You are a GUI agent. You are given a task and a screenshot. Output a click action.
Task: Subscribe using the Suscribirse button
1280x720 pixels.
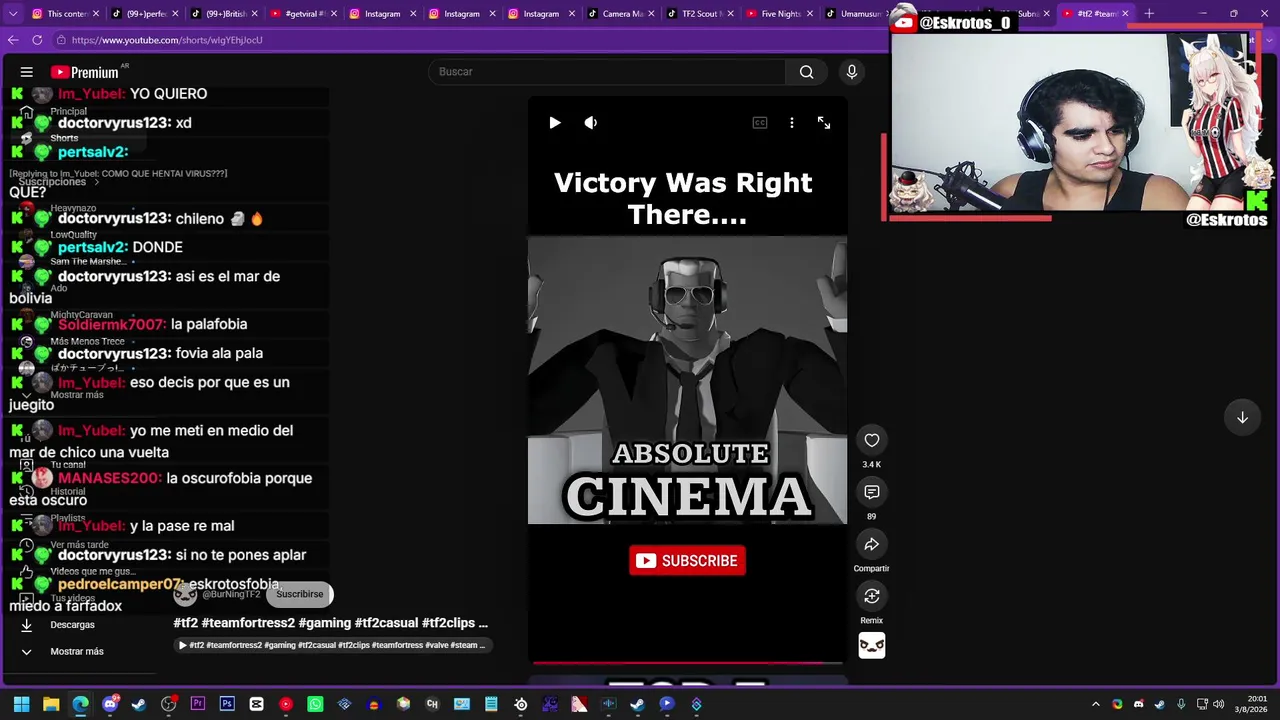tap(300, 594)
